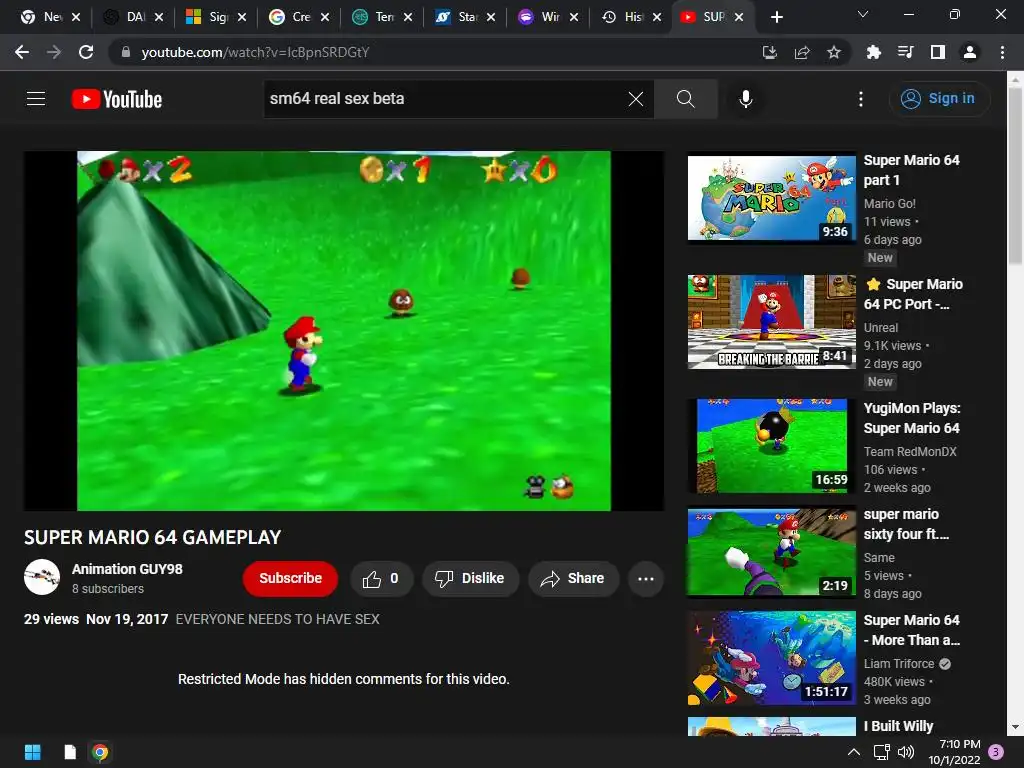Clear the search box with the X icon
Screen dimensions: 1024x768
pos(635,99)
